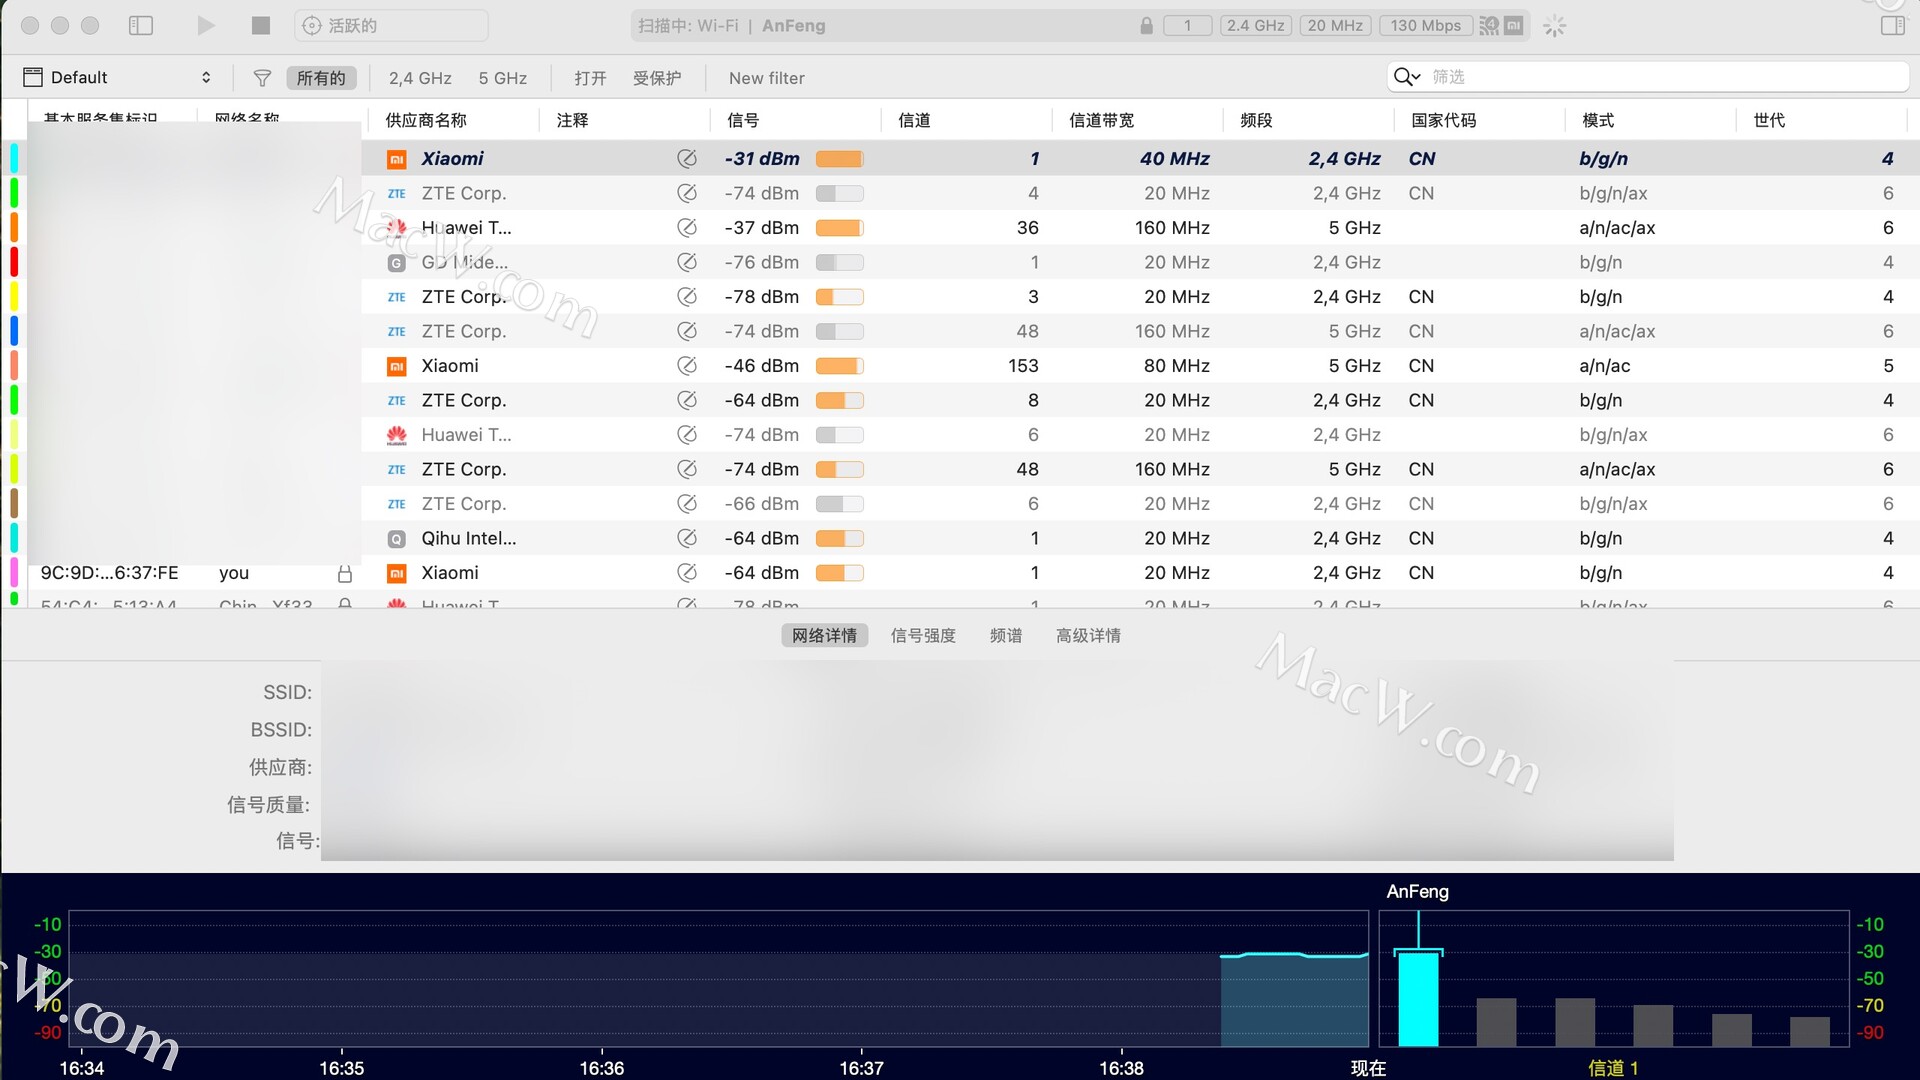Viewport: 1920px width, 1080px height.
Task: Click the ZTE icon in the -78 dBm row
Action: coord(397,297)
